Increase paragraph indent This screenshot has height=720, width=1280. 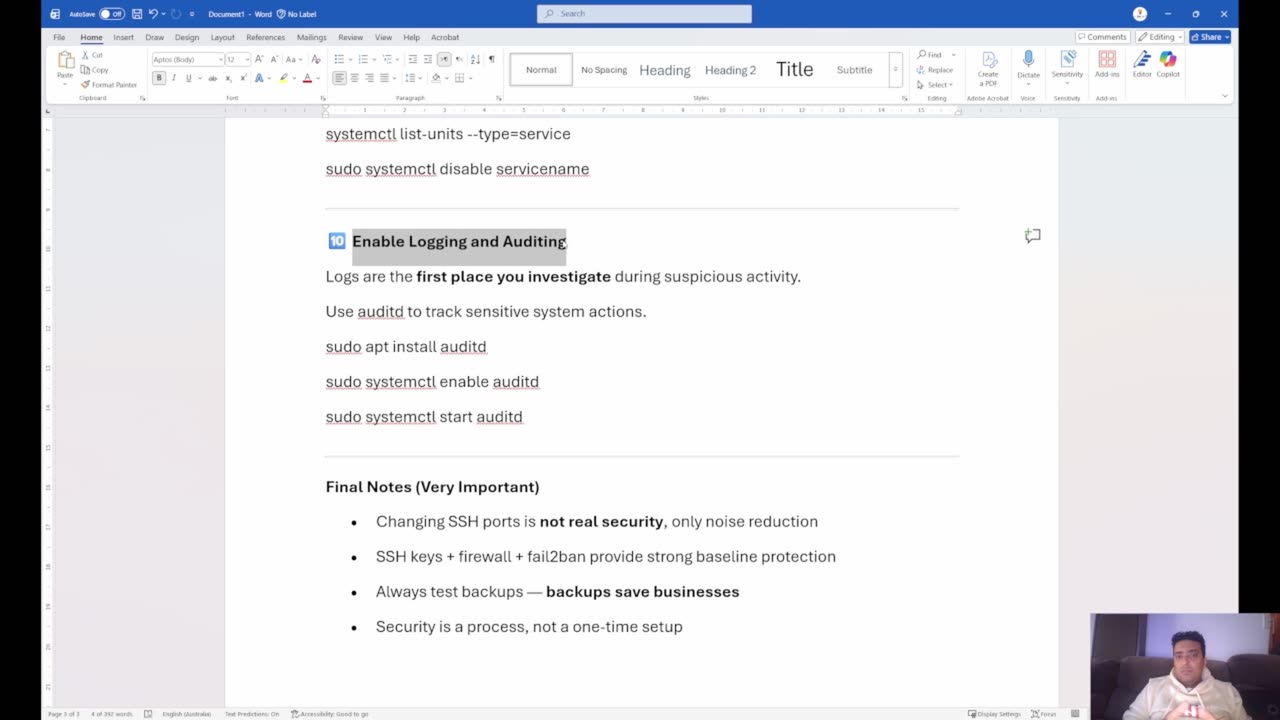pyautogui.click(x=428, y=59)
